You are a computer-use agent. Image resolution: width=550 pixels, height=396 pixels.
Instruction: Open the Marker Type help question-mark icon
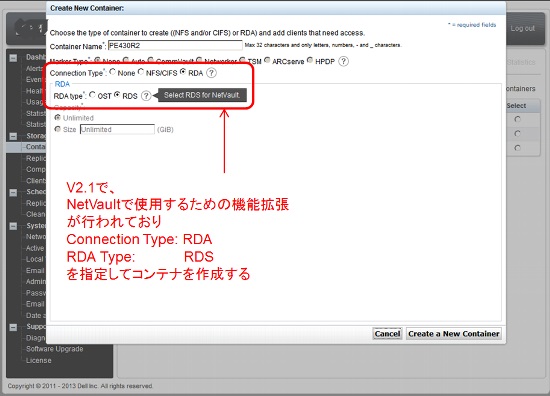[343, 61]
